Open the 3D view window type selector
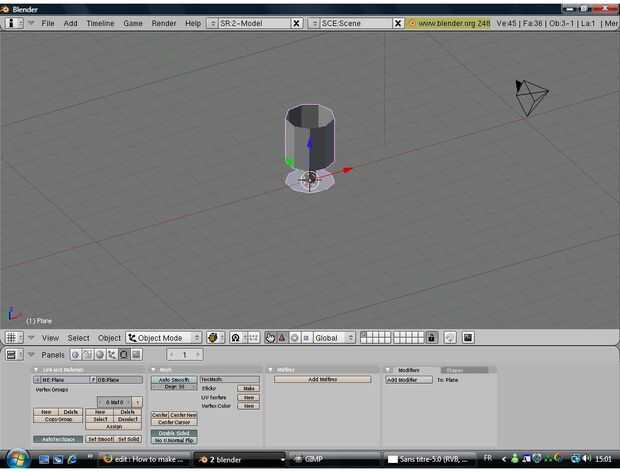The image size is (620, 472). pyautogui.click(x=14, y=338)
